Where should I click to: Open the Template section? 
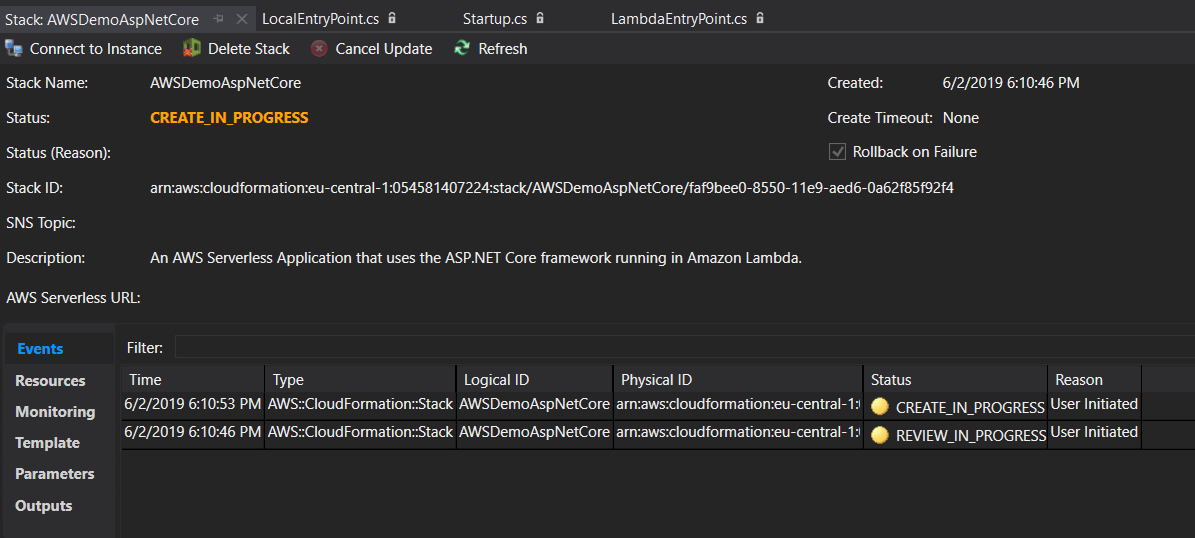tap(47, 443)
